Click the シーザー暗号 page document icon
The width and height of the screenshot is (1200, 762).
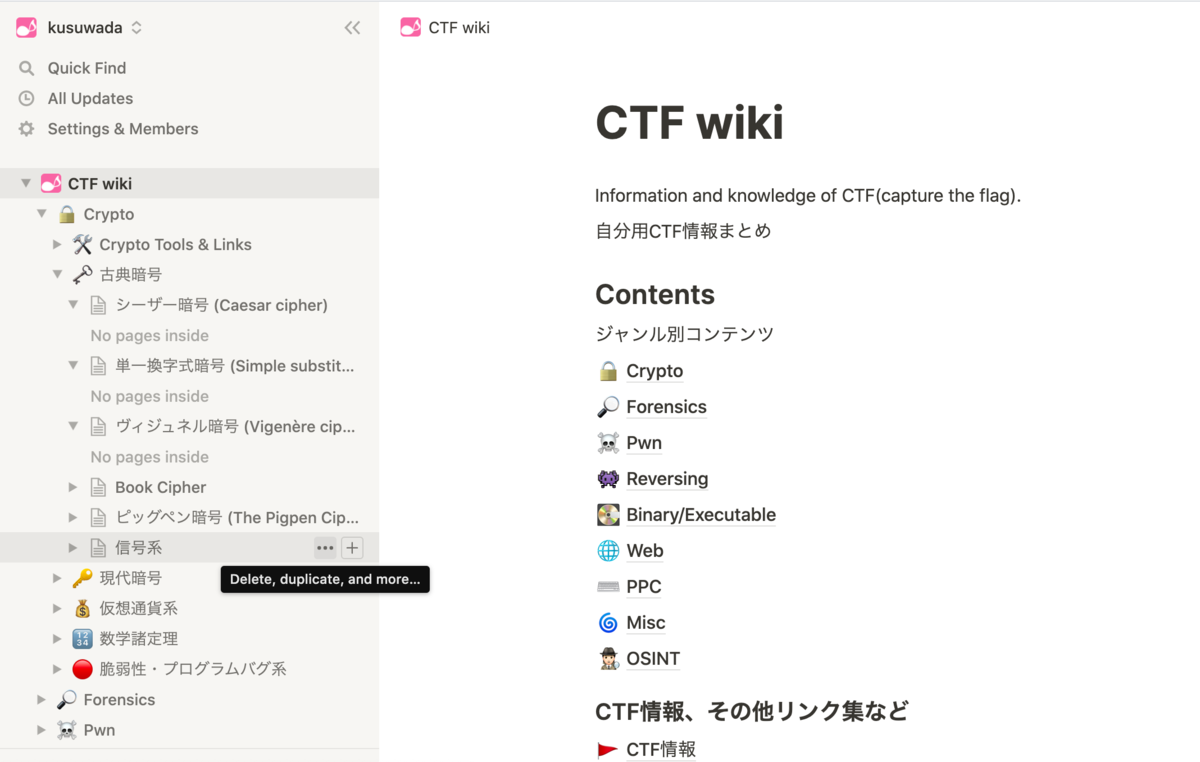click(x=98, y=305)
